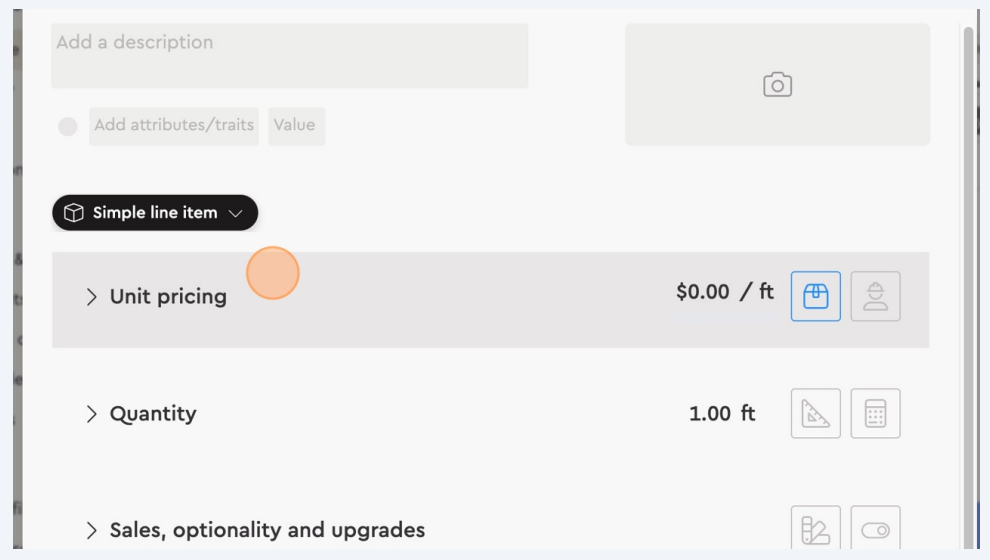Expand the Sales, optionality and upgrades chevron
Screen dimensions: 990x560
pyautogui.click(x=92, y=530)
